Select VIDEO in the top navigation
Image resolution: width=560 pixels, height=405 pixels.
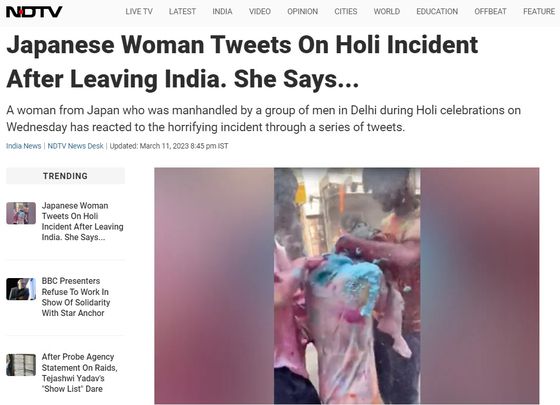260,11
